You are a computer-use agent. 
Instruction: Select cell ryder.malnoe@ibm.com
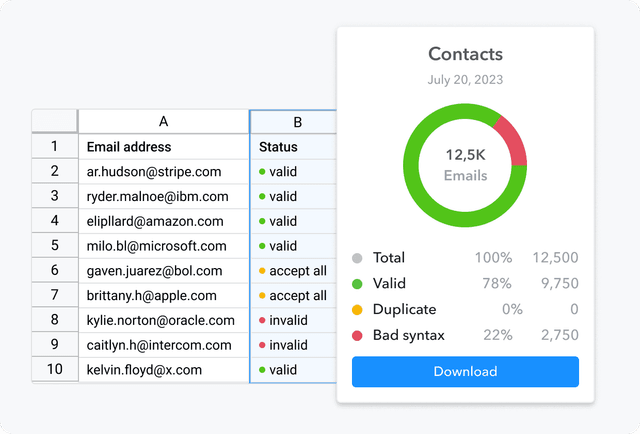(164, 196)
